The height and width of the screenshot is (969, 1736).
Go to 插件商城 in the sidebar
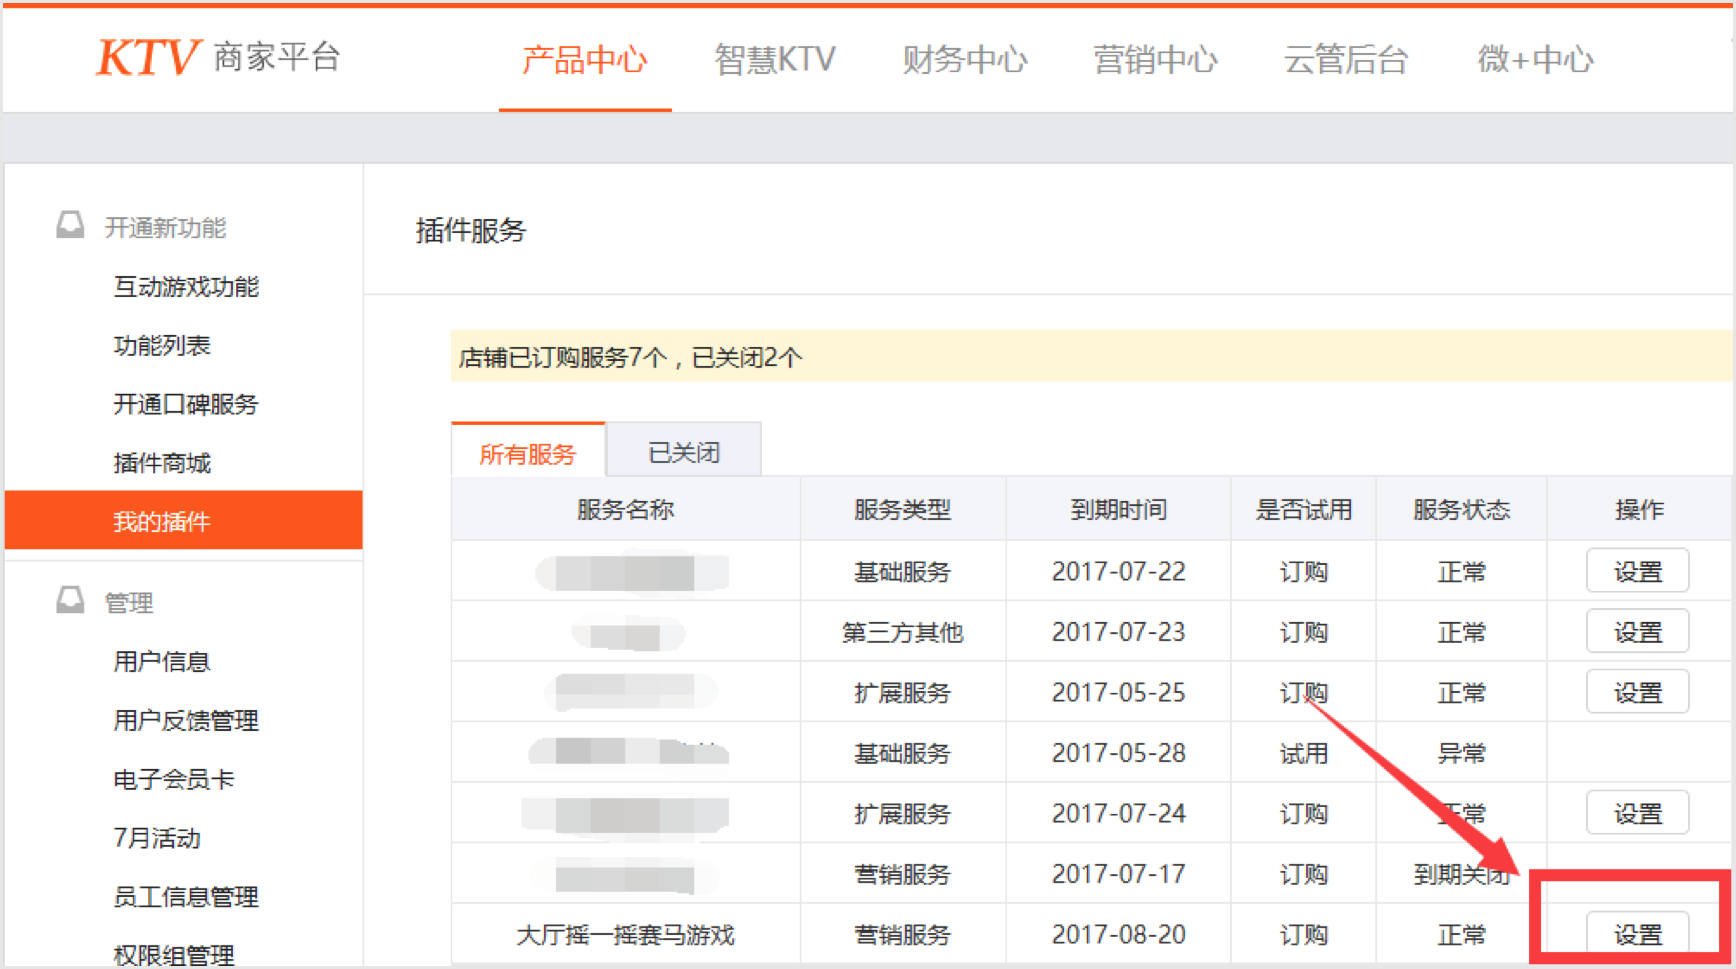point(162,463)
